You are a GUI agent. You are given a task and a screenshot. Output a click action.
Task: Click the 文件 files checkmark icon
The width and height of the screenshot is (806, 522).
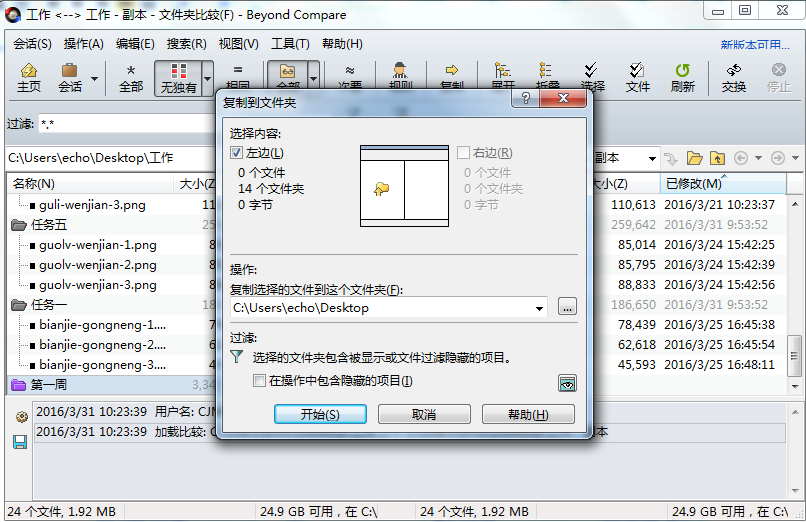click(x=637, y=78)
